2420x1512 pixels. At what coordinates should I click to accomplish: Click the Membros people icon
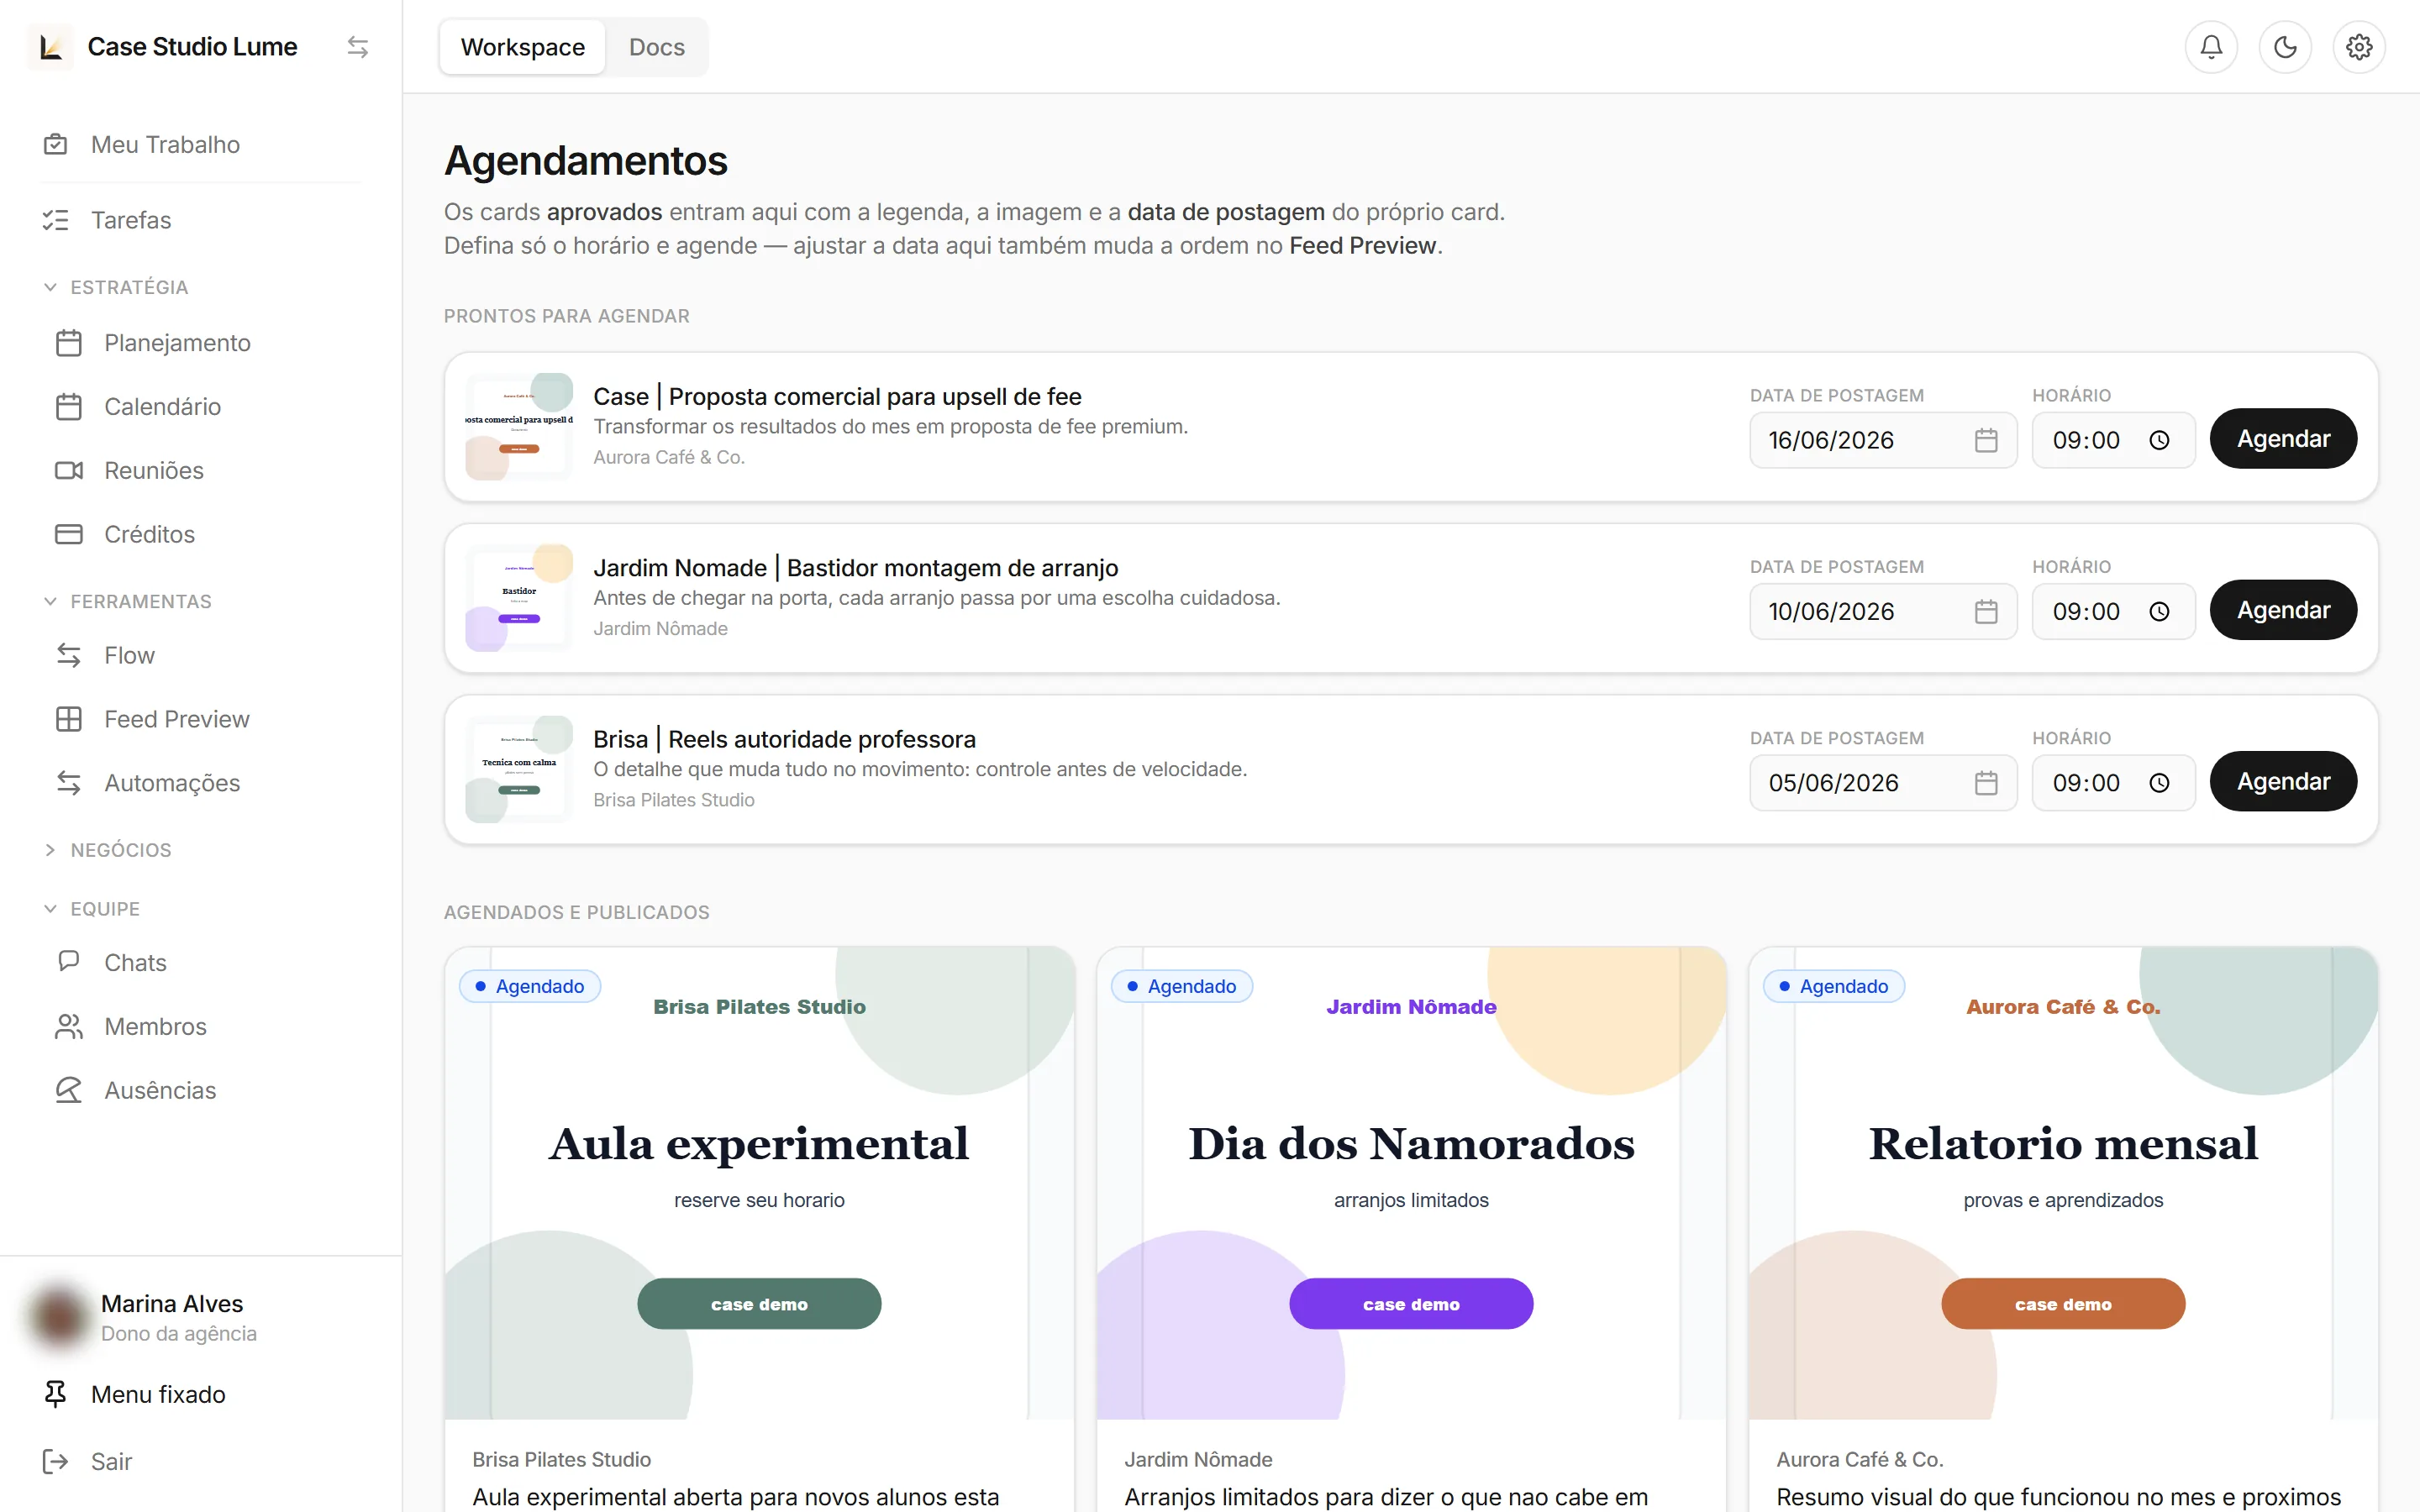[x=69, y=1027]
